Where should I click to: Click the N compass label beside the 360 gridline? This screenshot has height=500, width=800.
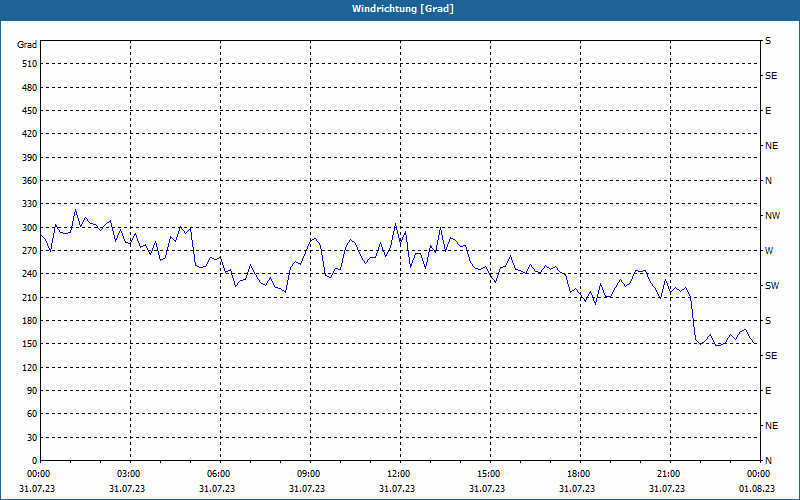(x=768, y=181)
